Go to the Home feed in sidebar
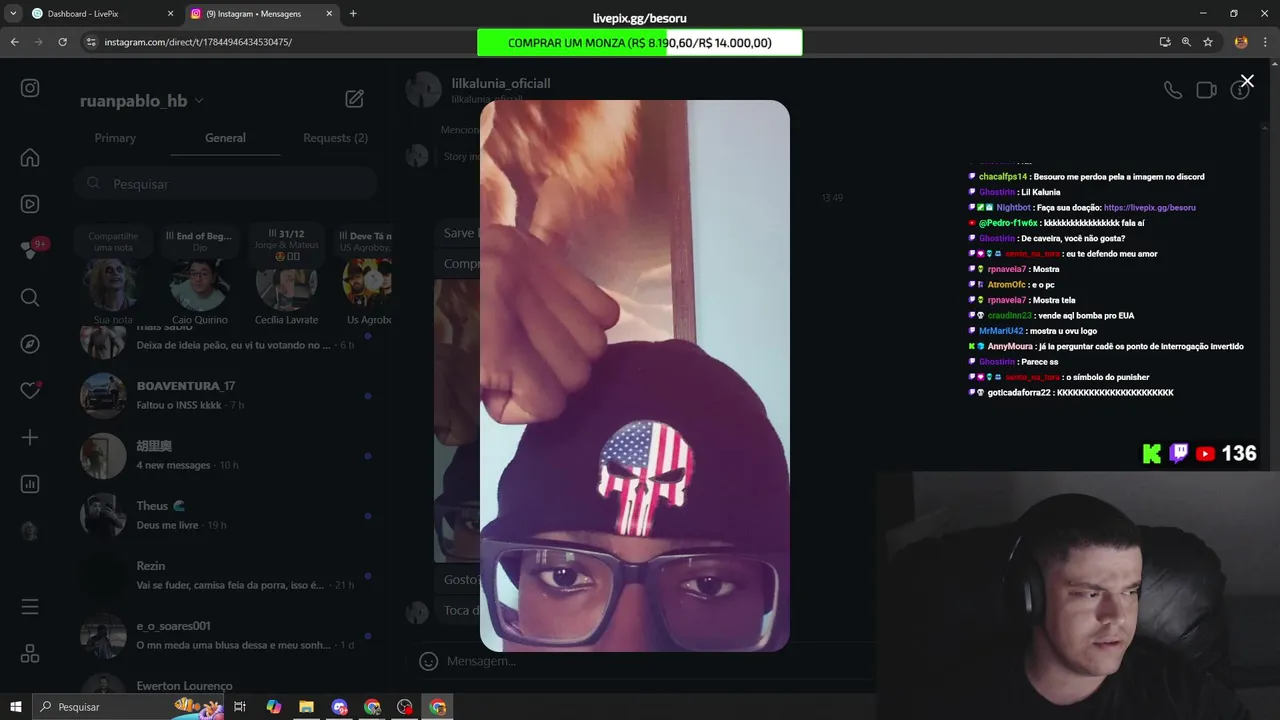 (x=30, y=157)
